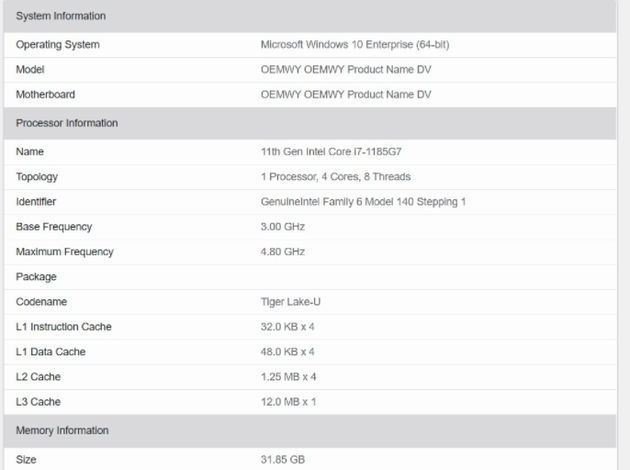The height and width of the screenshot is (470, 630).
Task: Click the 'L2 Cache' label
Action: point(38,377)
